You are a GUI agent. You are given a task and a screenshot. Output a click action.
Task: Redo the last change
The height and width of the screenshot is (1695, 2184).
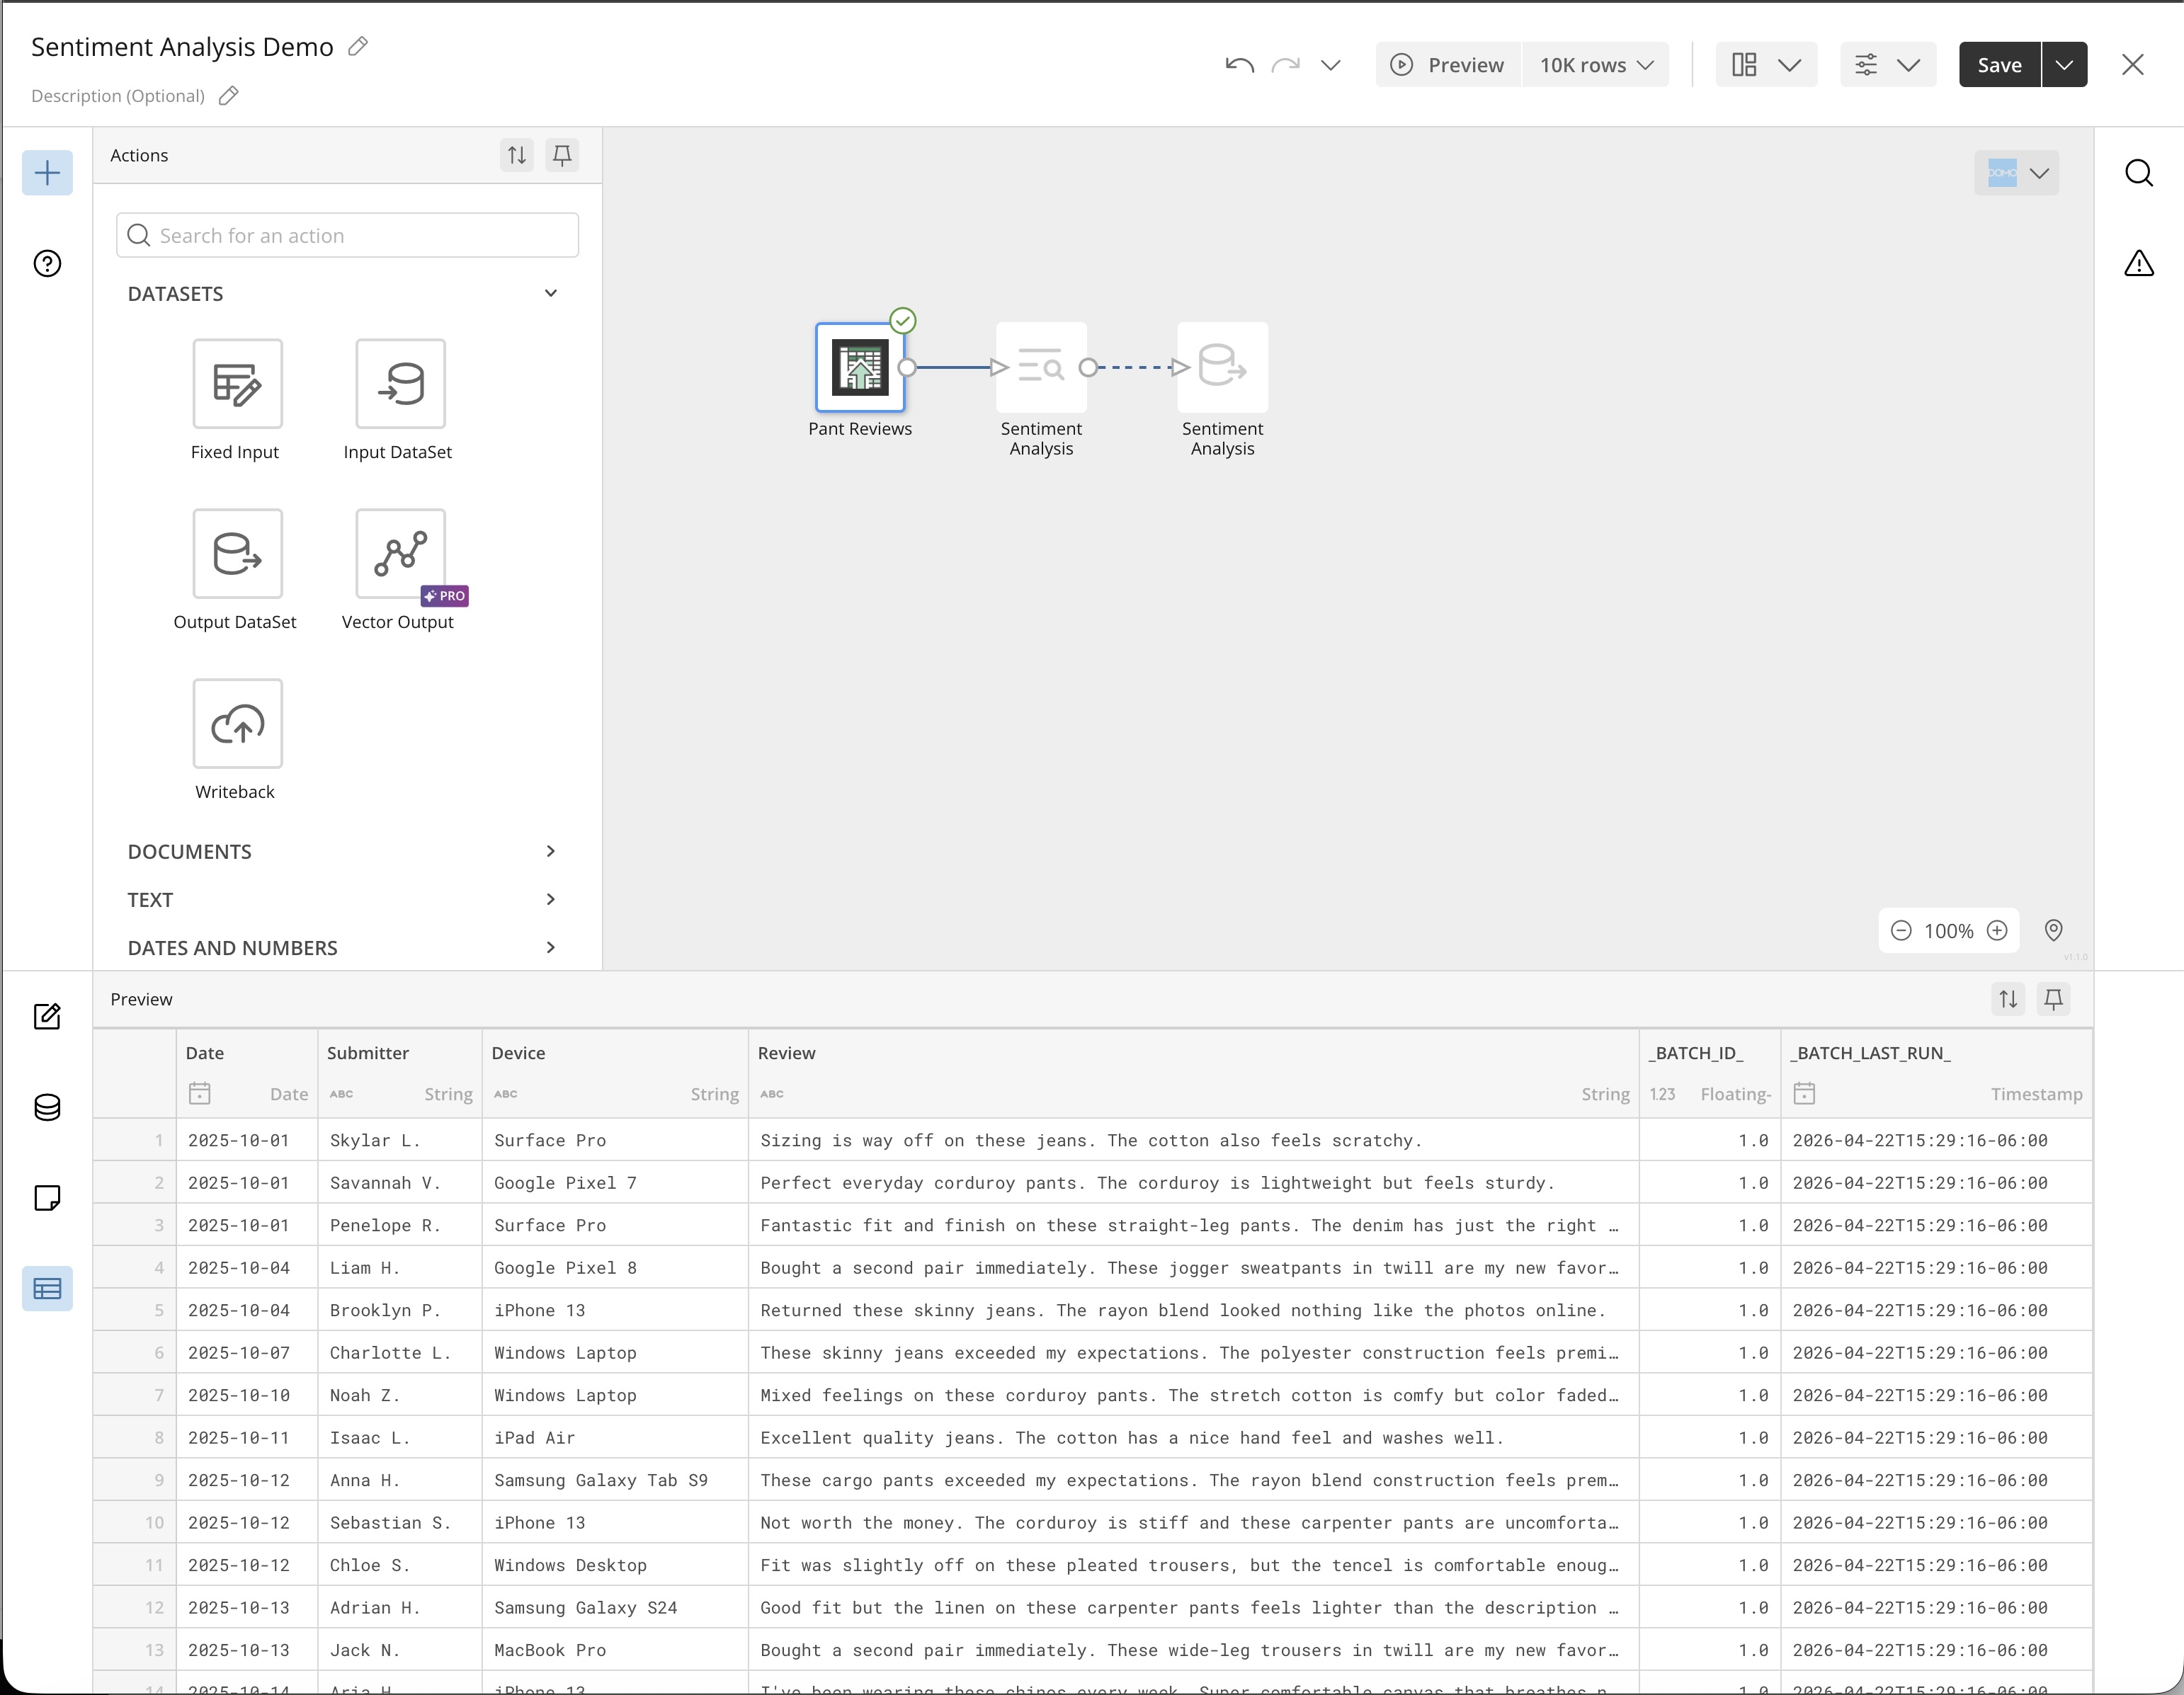[1285, 65]
